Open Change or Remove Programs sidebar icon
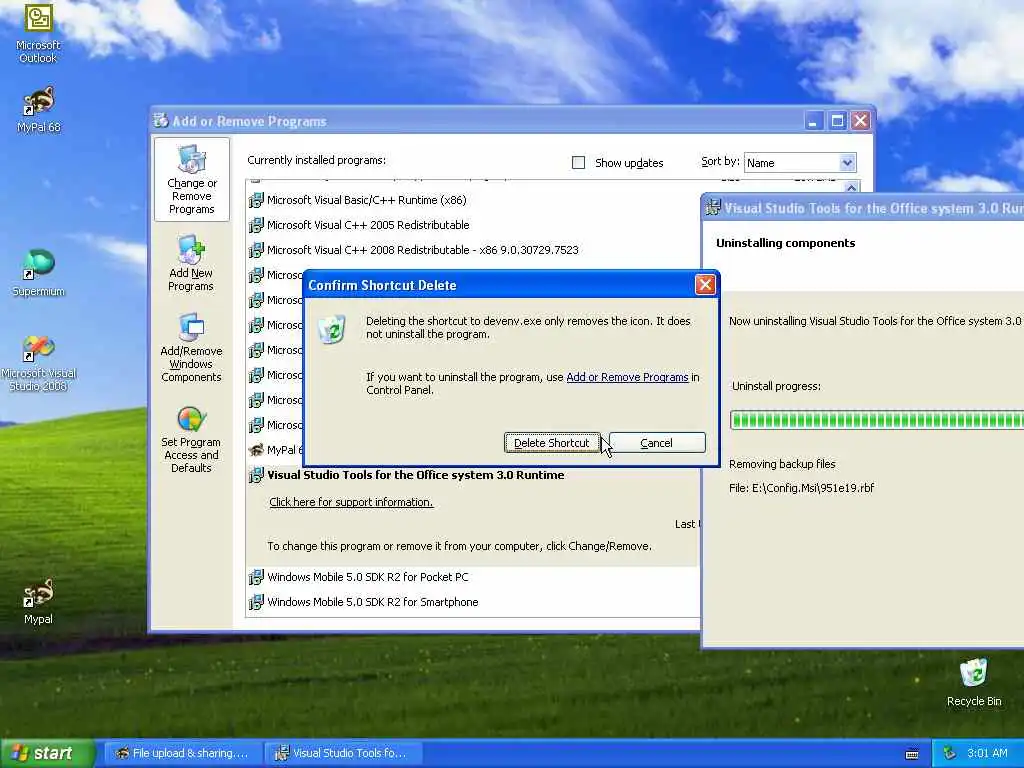 [191, 180]
